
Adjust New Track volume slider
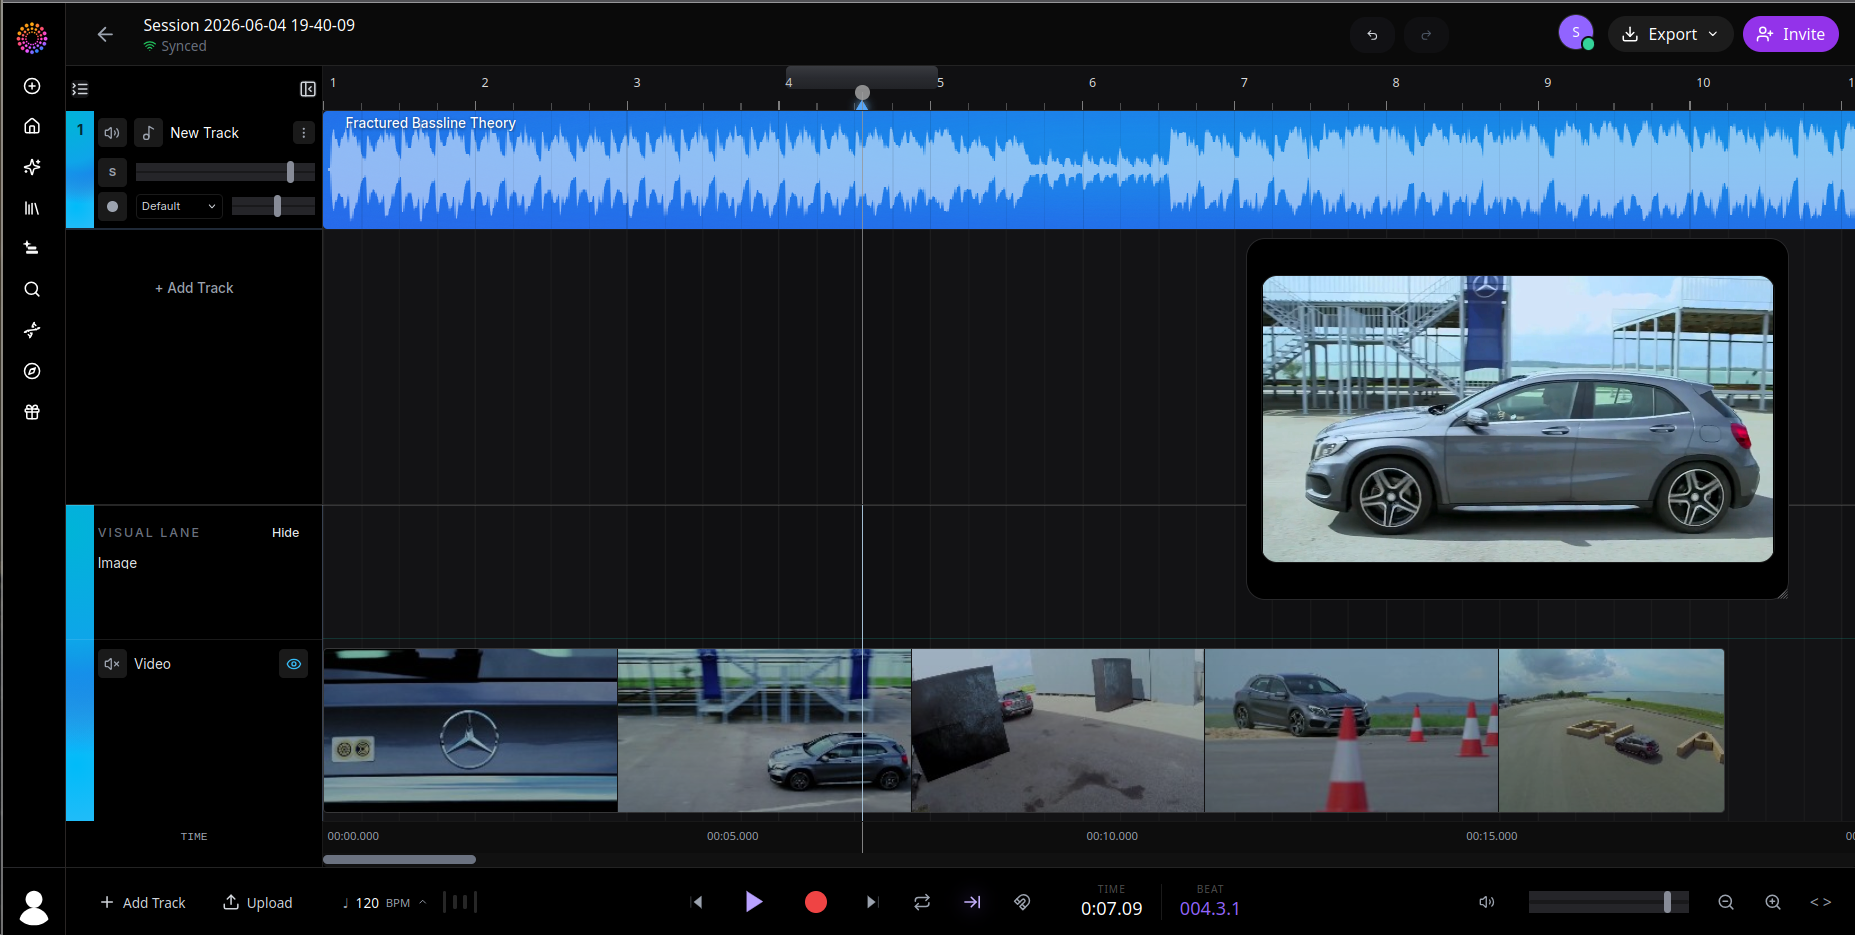point(225,172)
